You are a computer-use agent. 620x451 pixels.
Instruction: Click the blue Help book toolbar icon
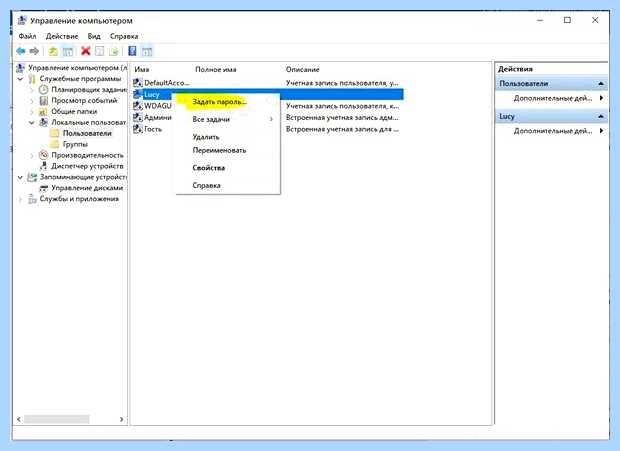point(132,51)
